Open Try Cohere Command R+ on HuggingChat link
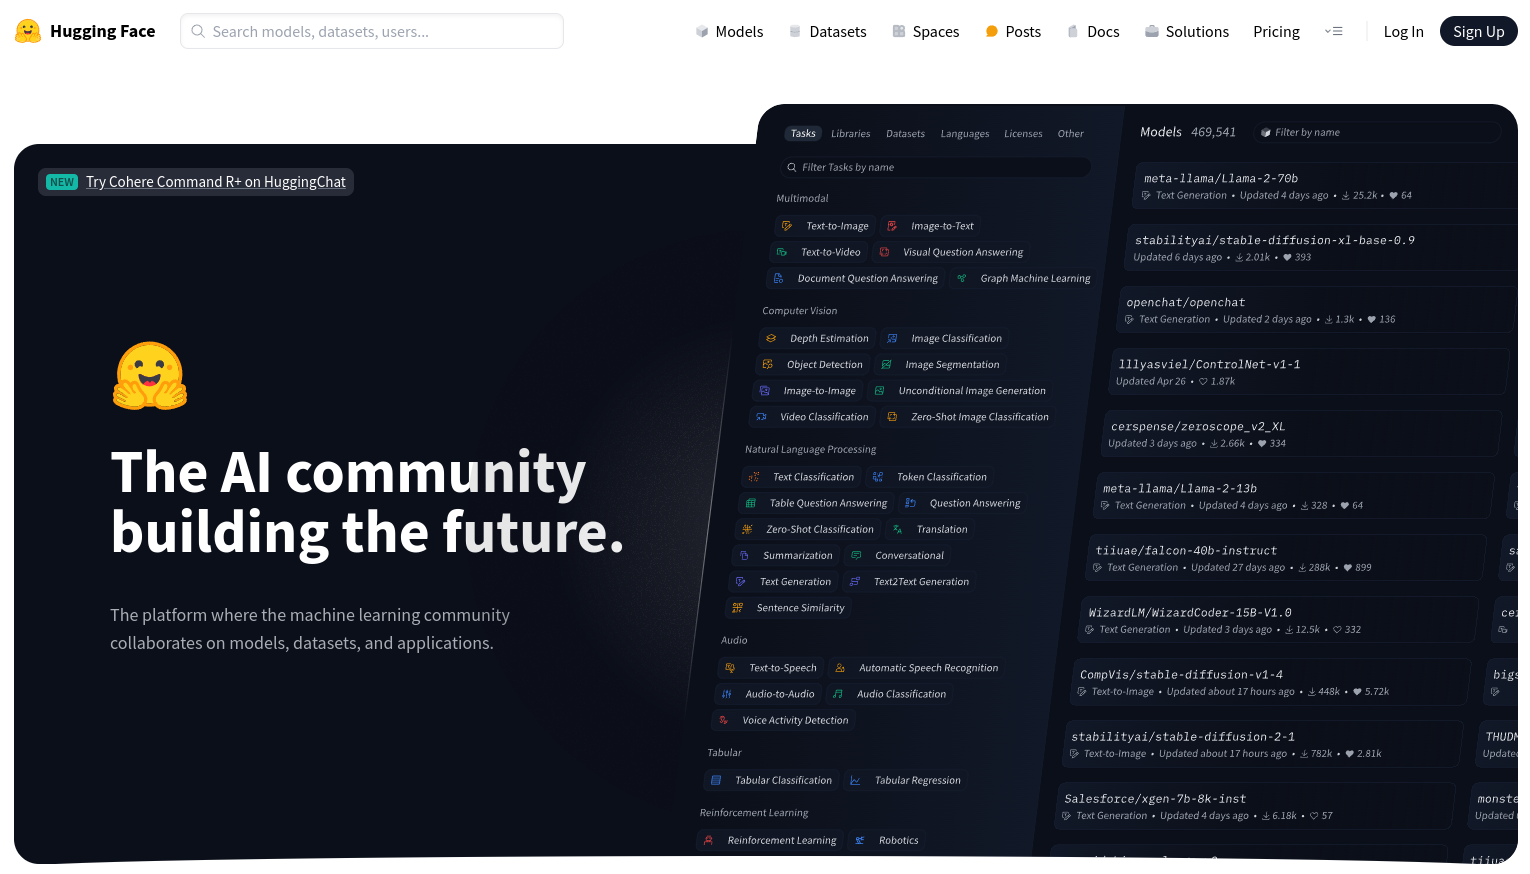 [x=215, y=182]
